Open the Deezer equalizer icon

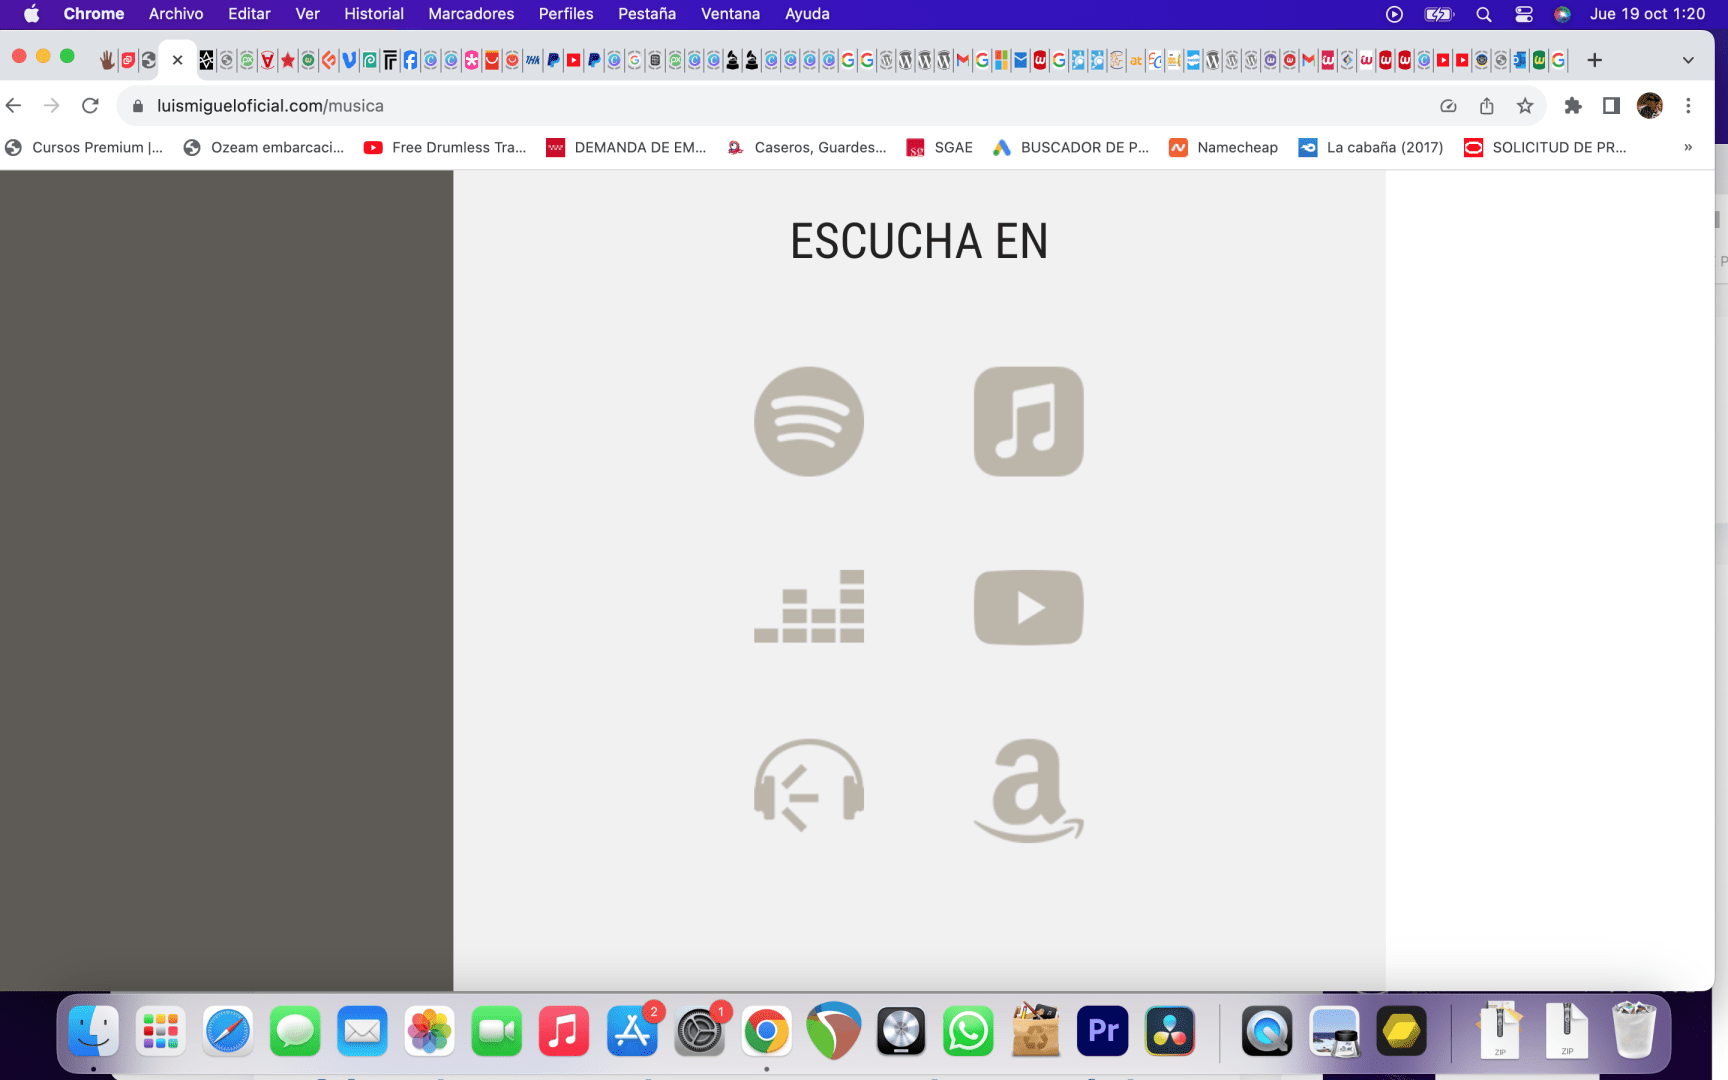point(808,606)
